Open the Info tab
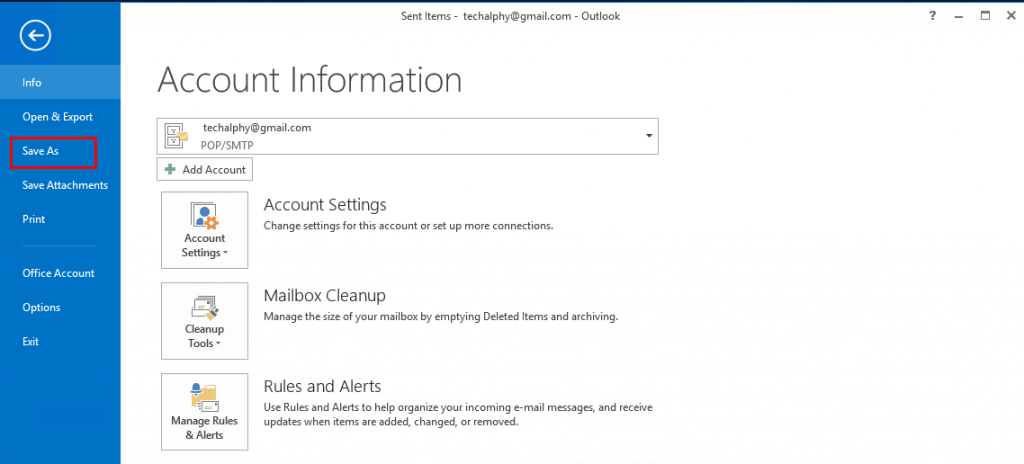The image size is (1024, 464). (x=60, y=82)
